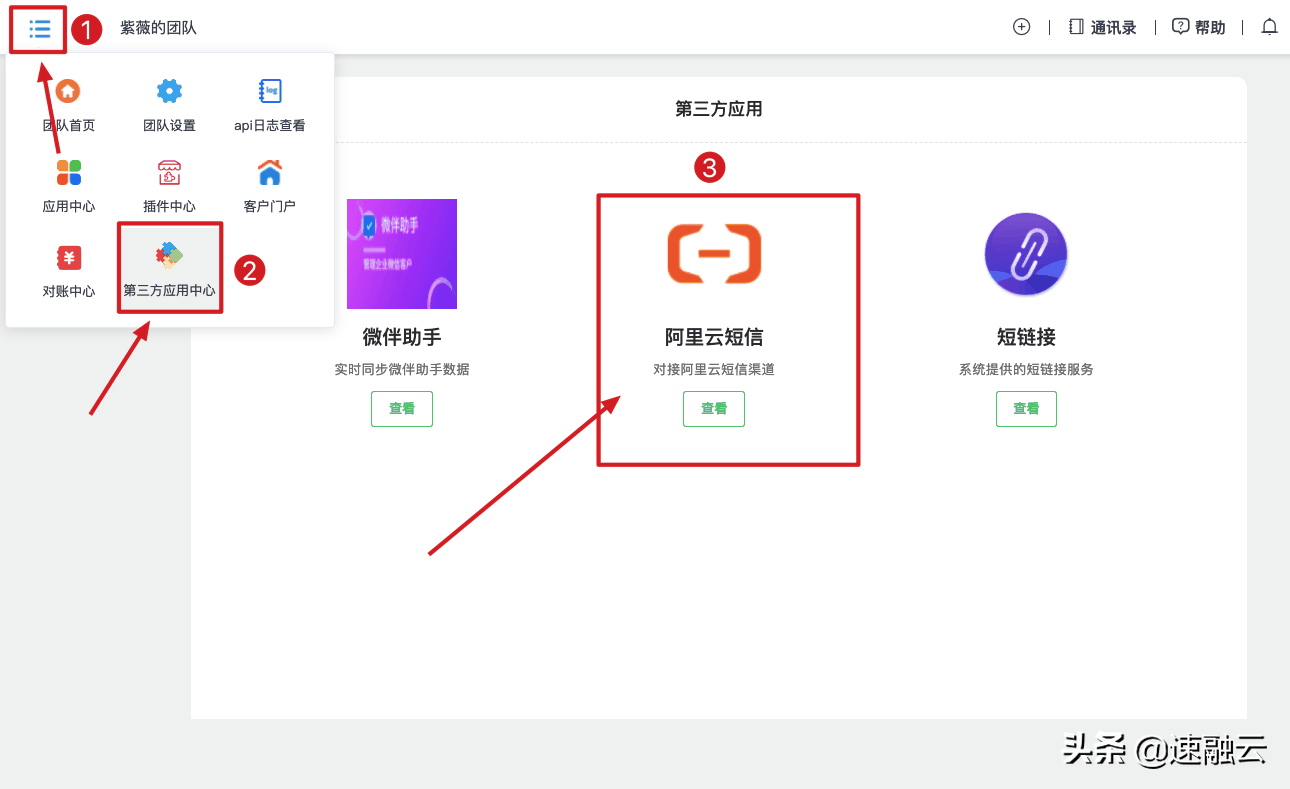
Task: Open 帮助 text link in header
Action: click(x=1210, y=28)
